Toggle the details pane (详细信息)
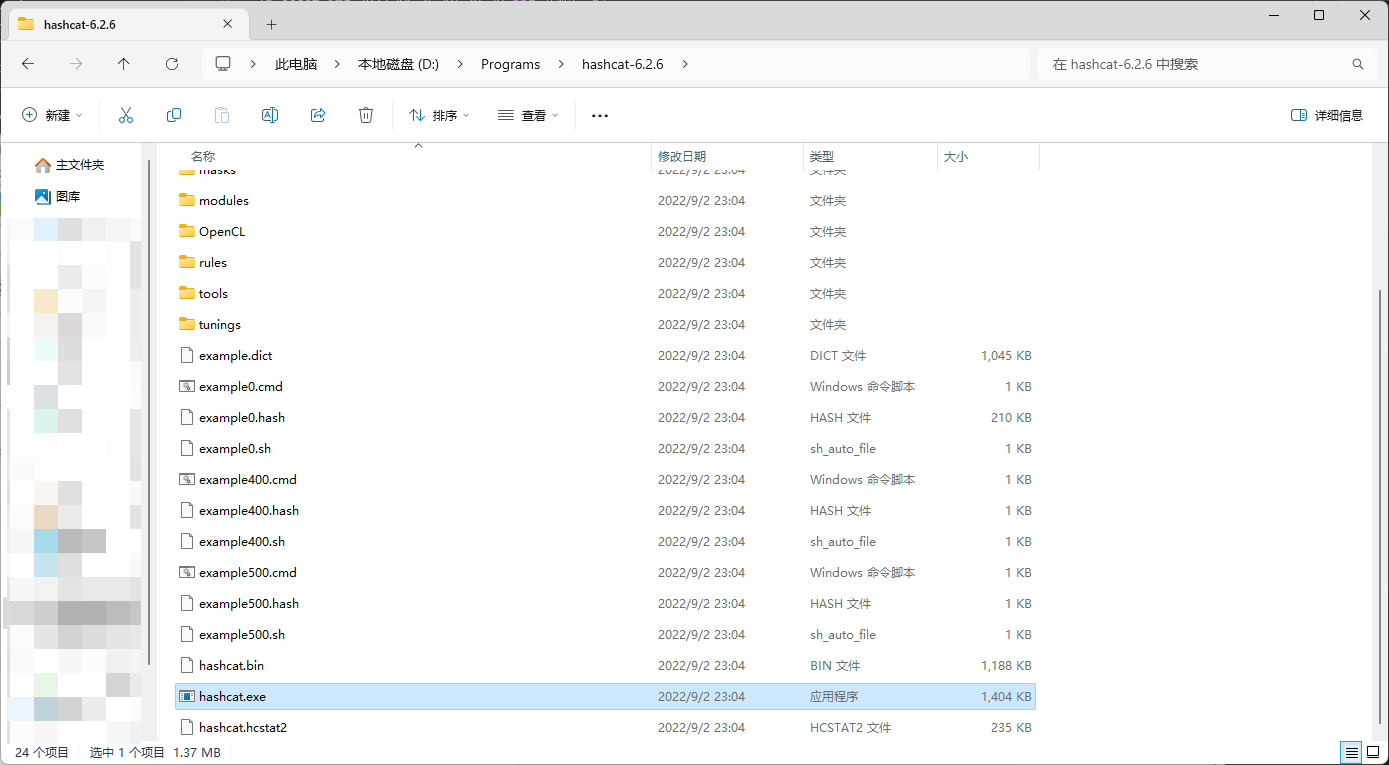The image size is (1389, 765). click(x=1327, y=115)
